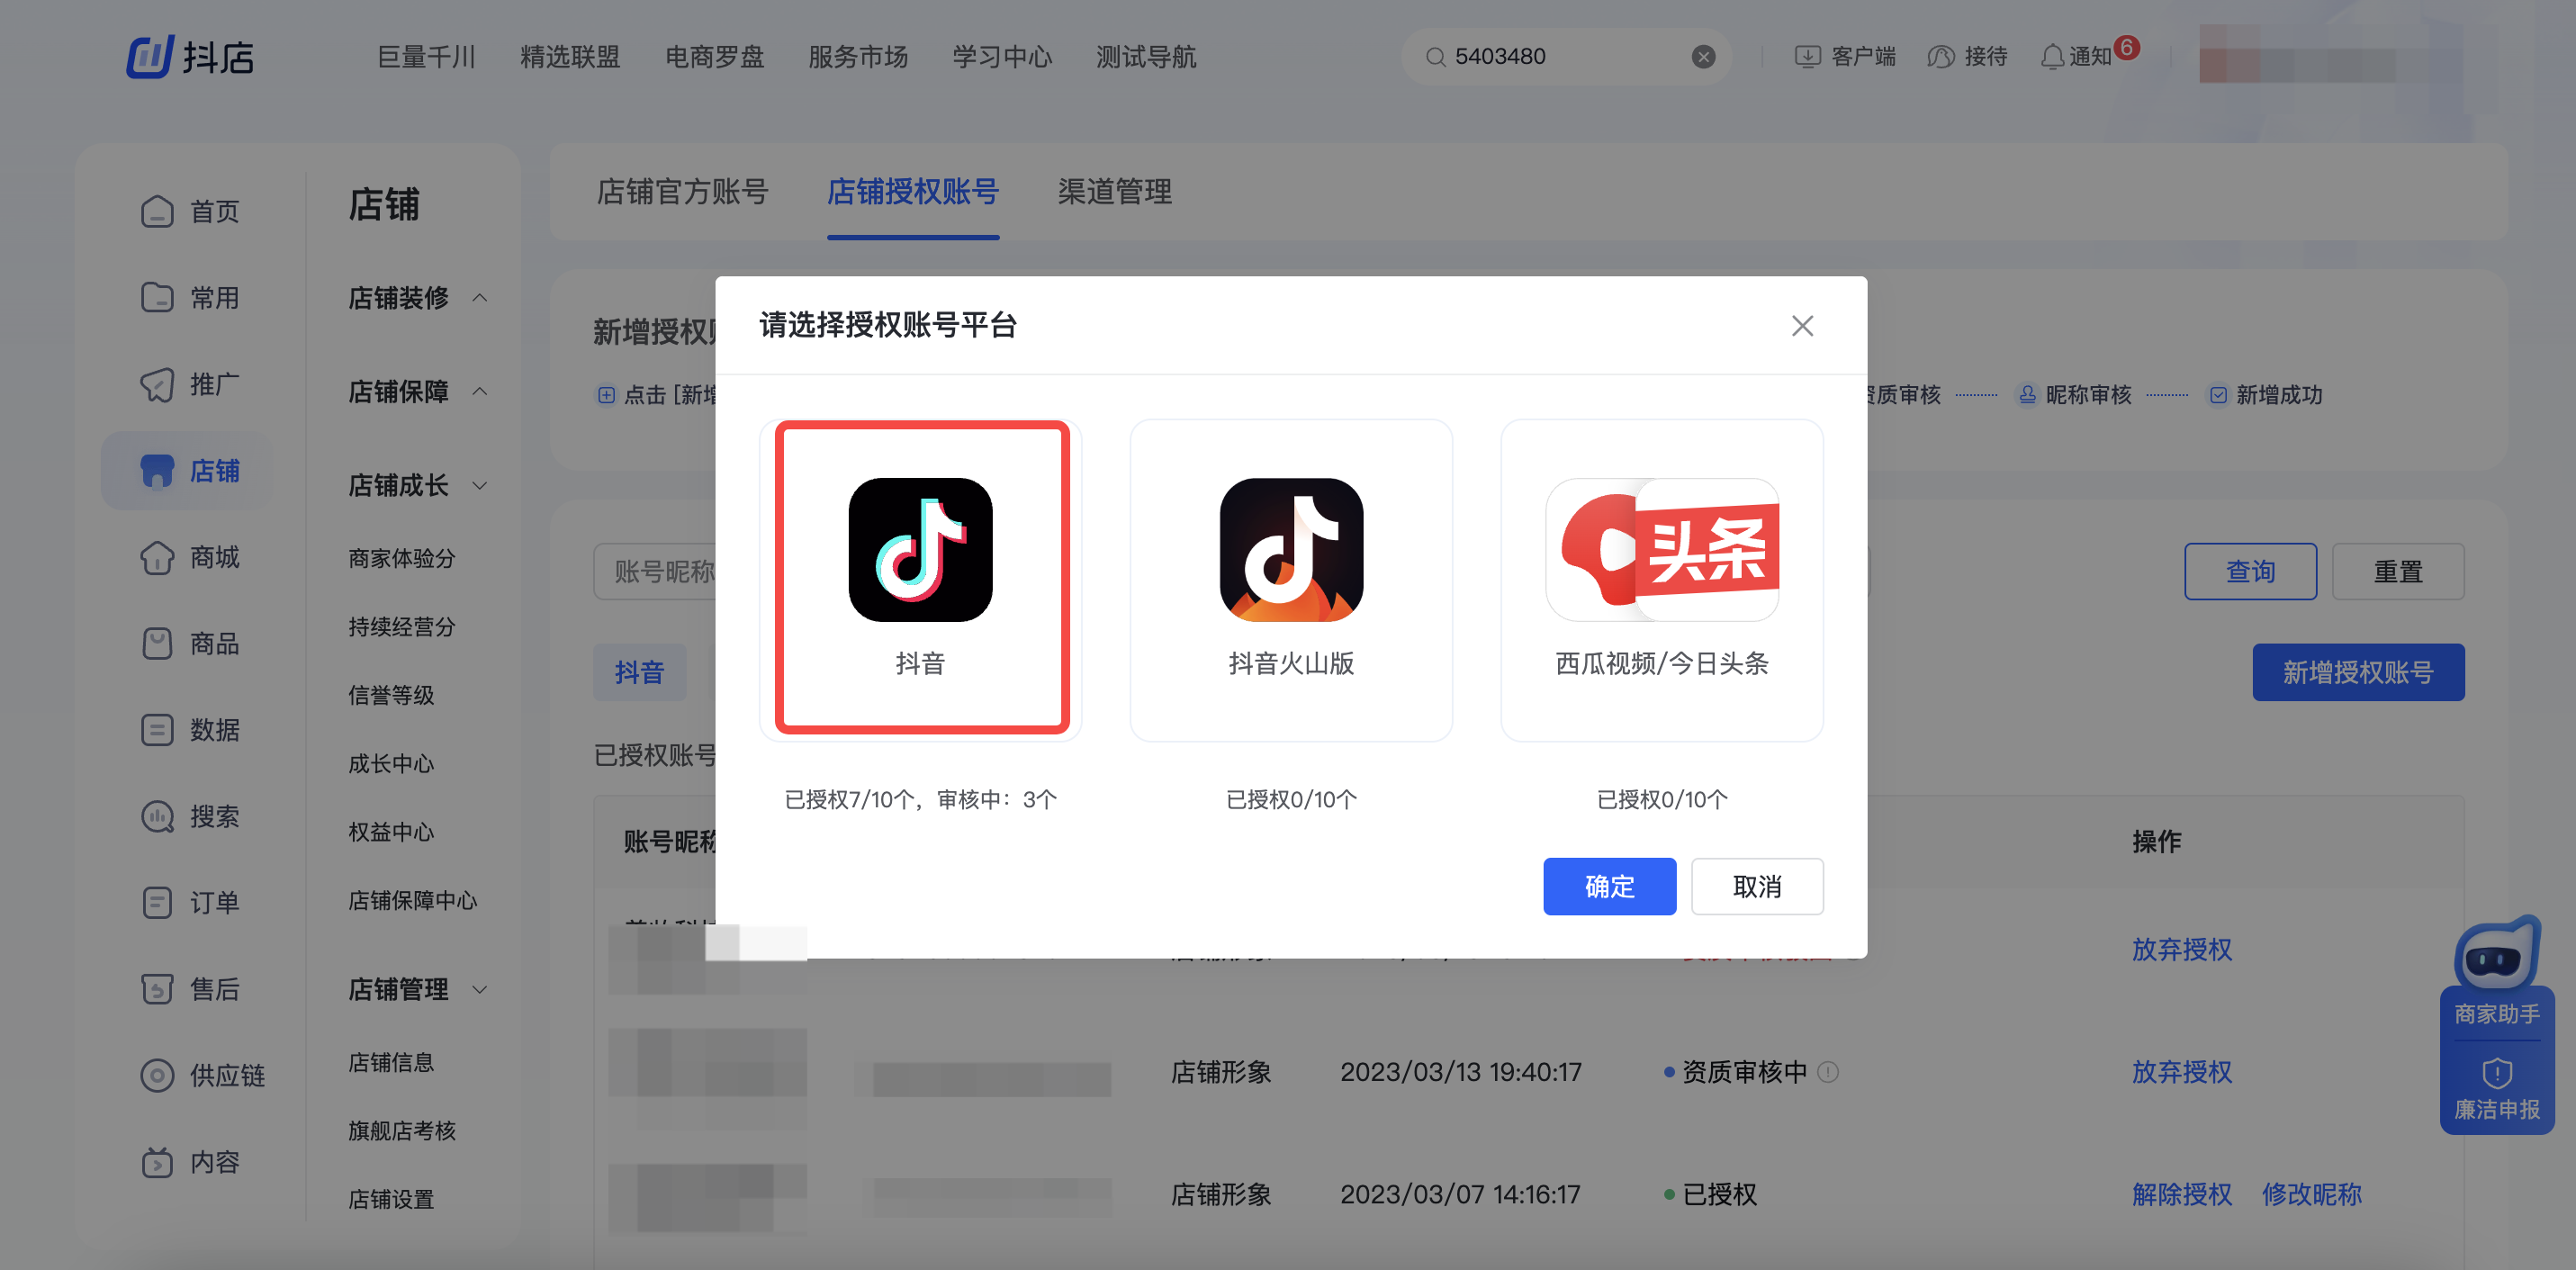Viewport: 2576px width, 1270px height.
Task: Switch to 店铺官方账号 tab
Action: coord(682,191)
